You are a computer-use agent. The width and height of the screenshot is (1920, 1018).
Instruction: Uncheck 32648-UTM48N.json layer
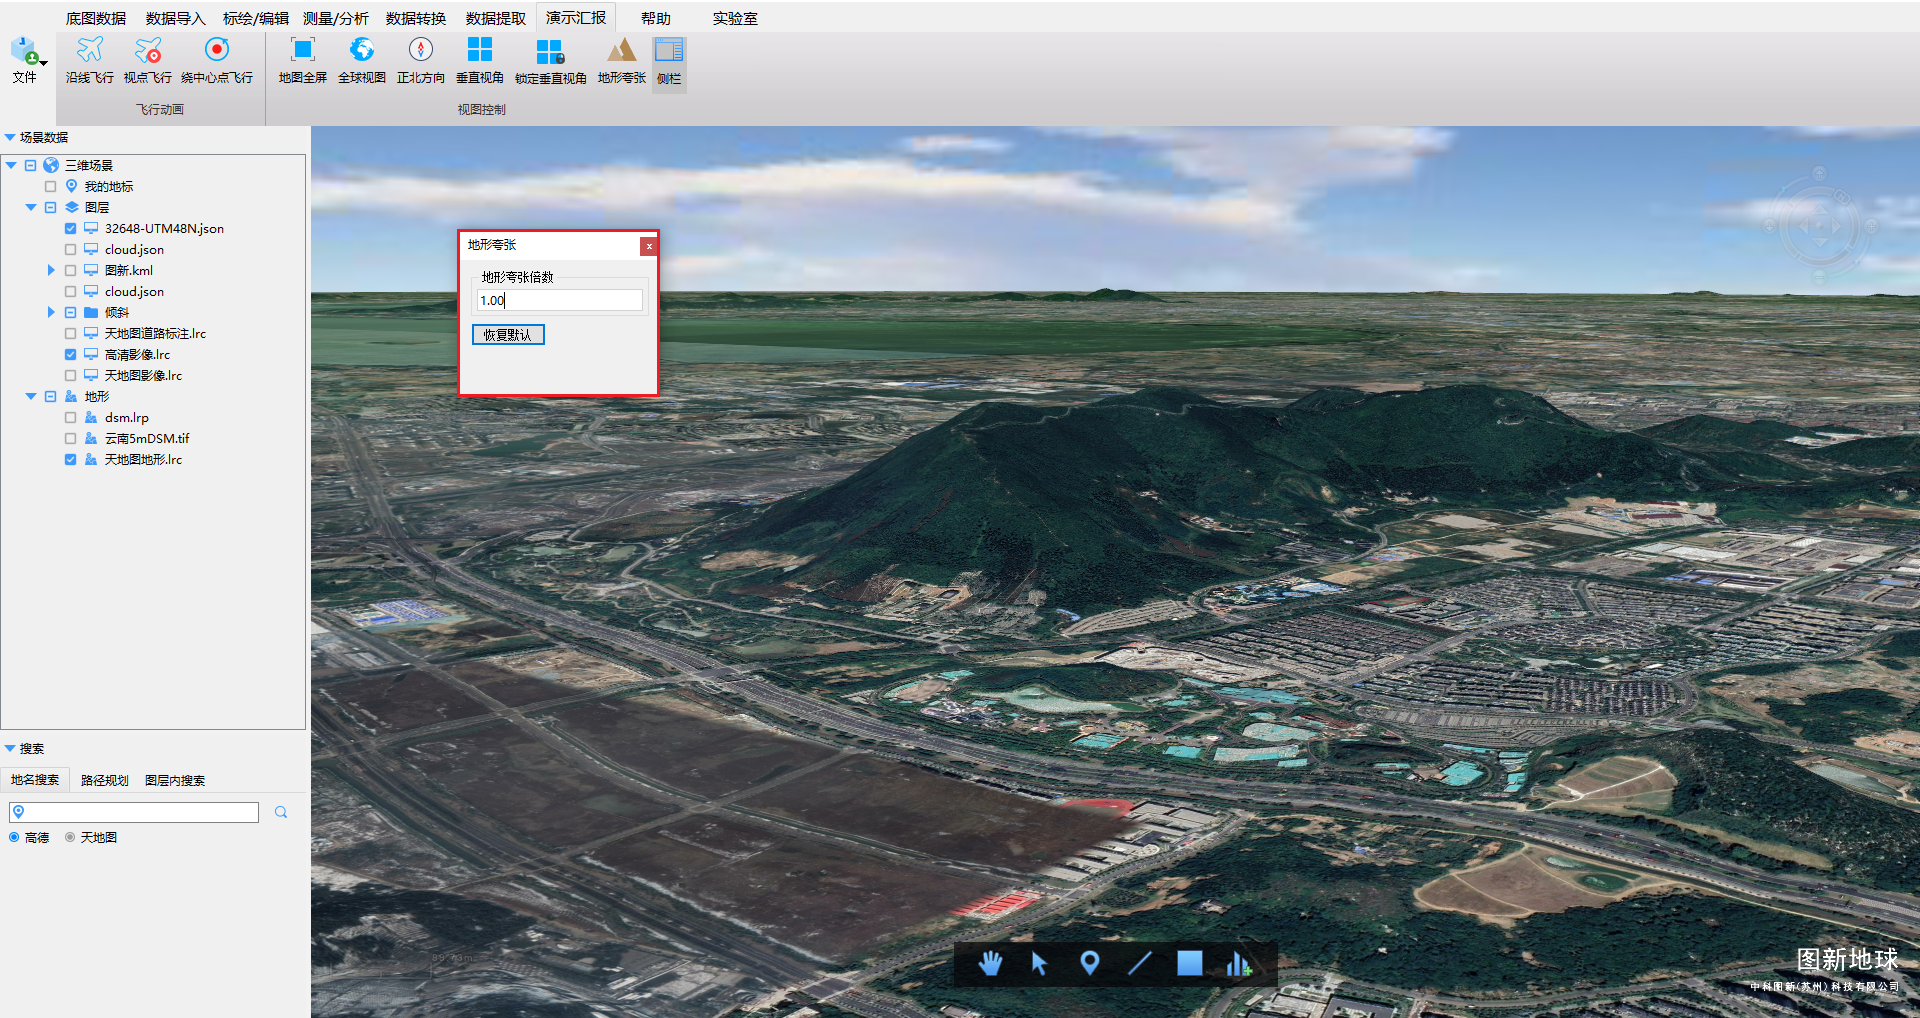tap(70, 228)
